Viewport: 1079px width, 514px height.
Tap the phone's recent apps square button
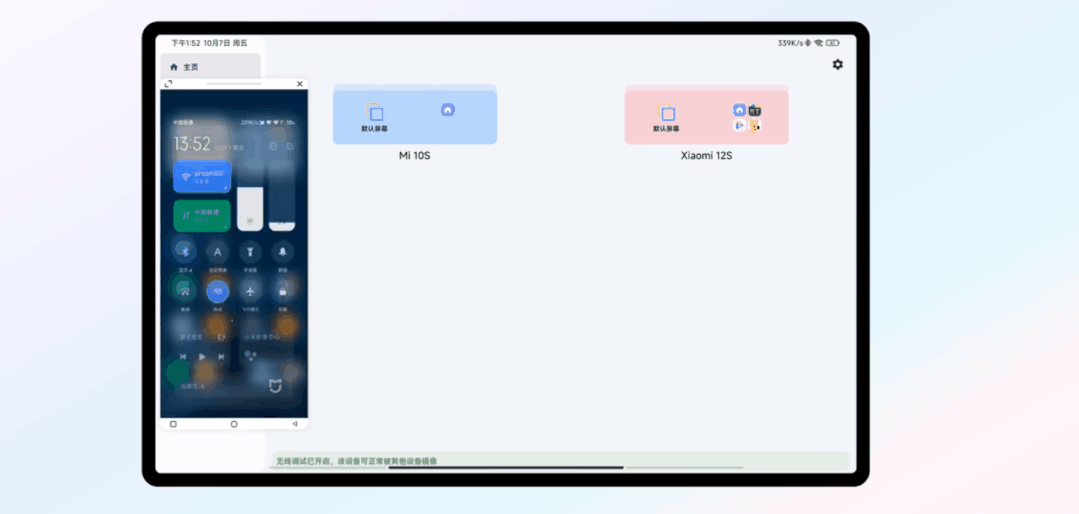[173, 424]
